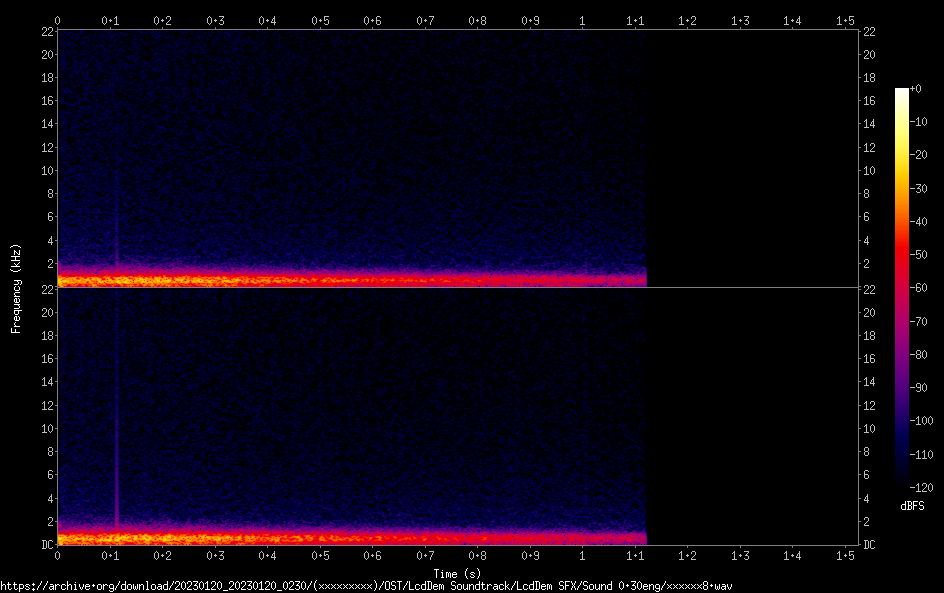Select the 0.5 tick on the top time axis
The width and height of the screenshot is (944, 593).
(320, 20)
